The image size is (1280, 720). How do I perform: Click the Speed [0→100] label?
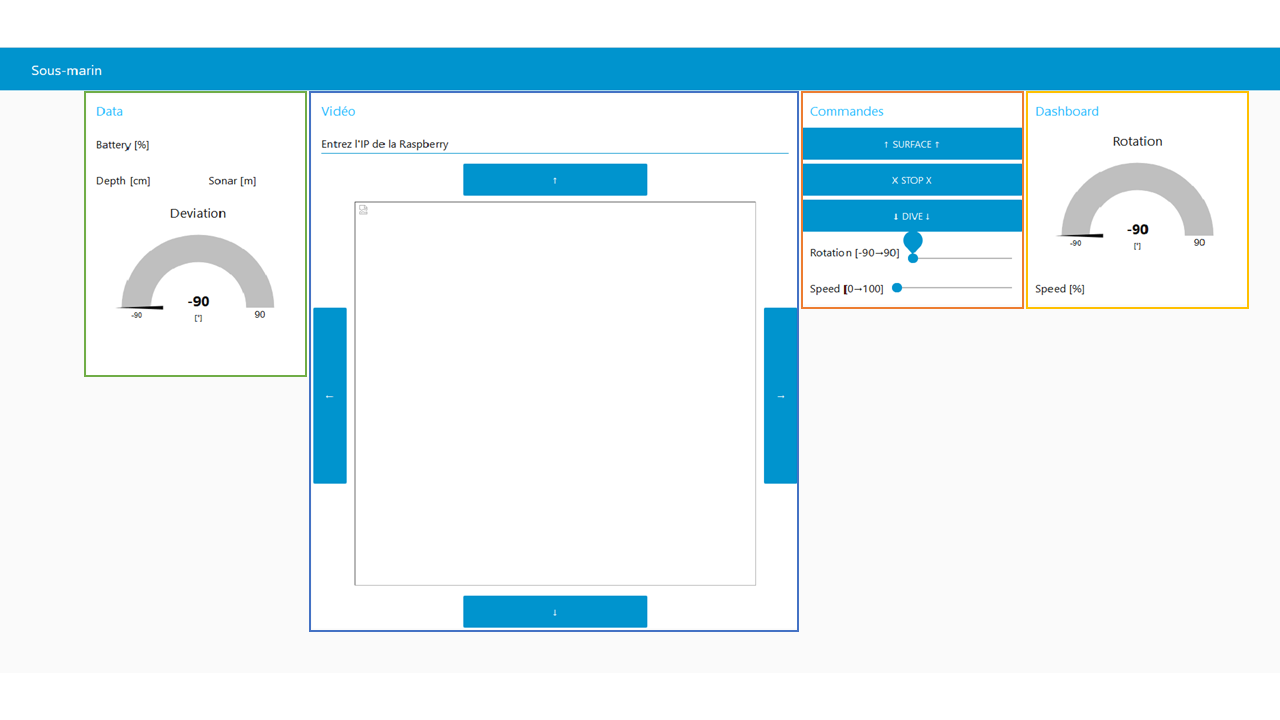(x=847, y=289)
